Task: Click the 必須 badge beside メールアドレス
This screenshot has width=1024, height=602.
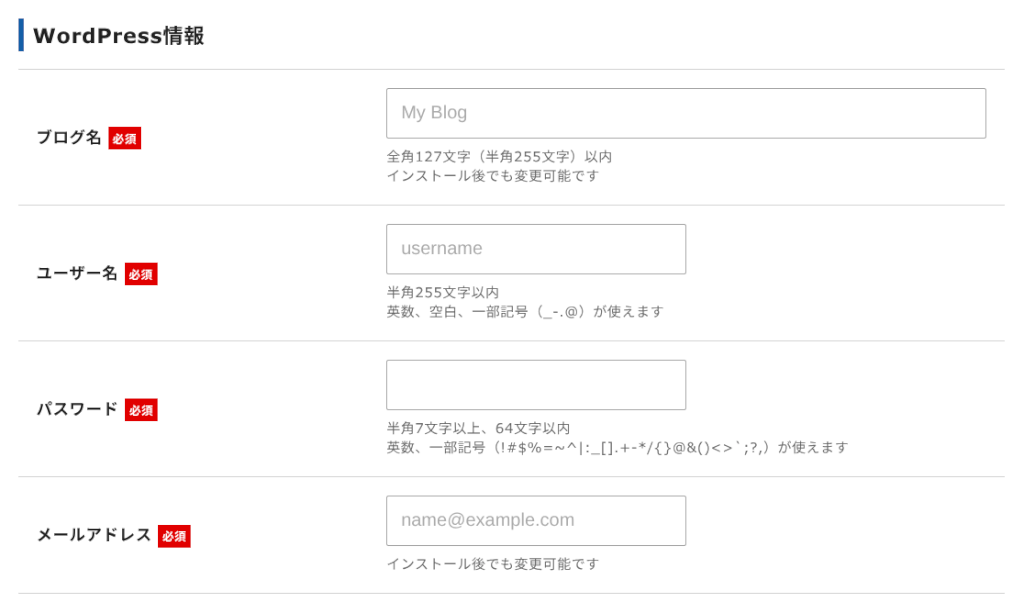Action: pos(174,537)
